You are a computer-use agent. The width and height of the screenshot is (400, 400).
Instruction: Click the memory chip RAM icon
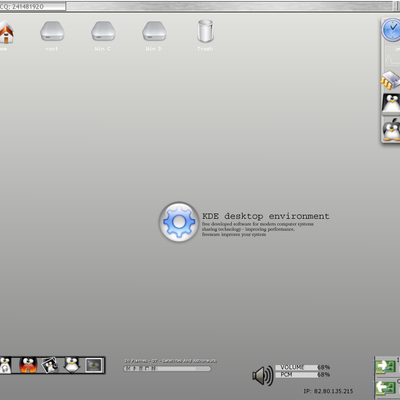(x=390, y=80)
